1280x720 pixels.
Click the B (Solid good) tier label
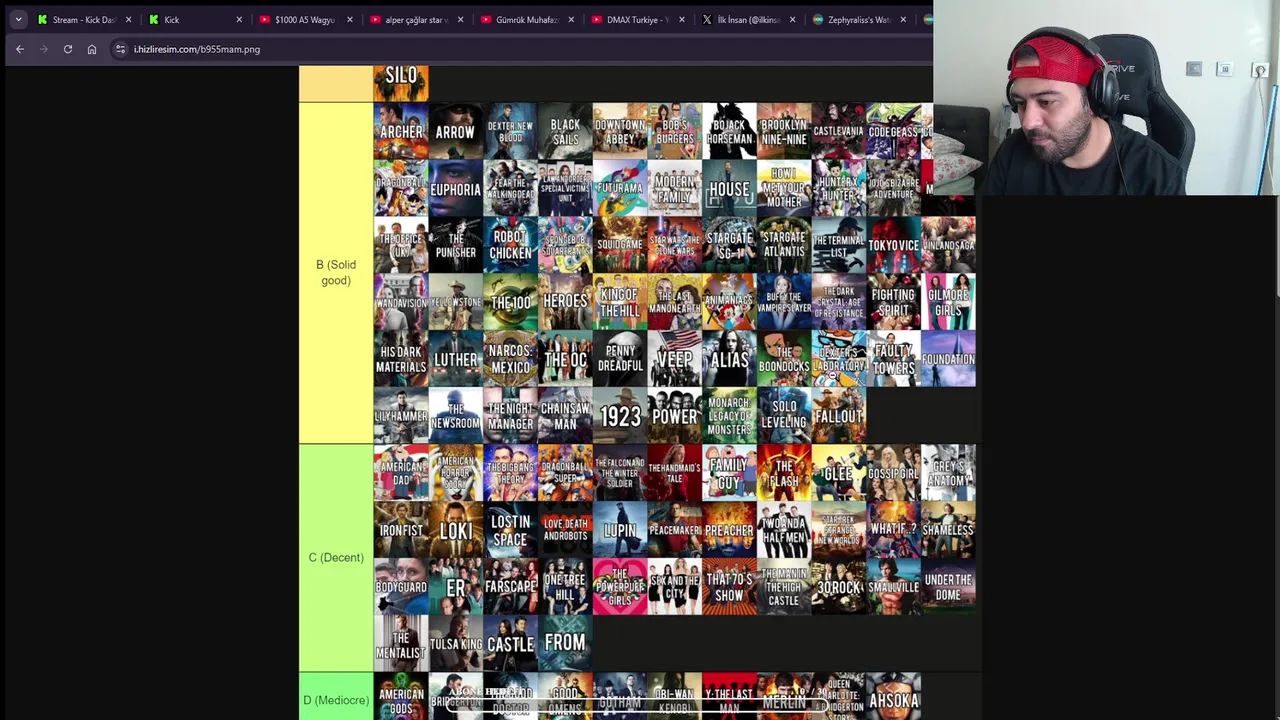(336, 272)
